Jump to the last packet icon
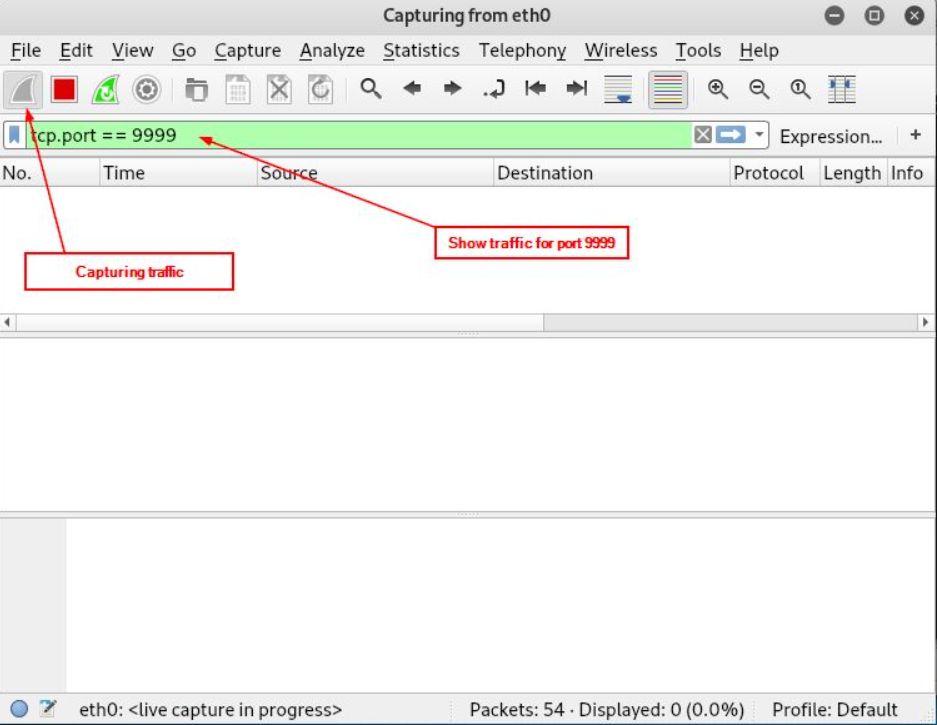937x725 pixels. (x=577, y=89)
